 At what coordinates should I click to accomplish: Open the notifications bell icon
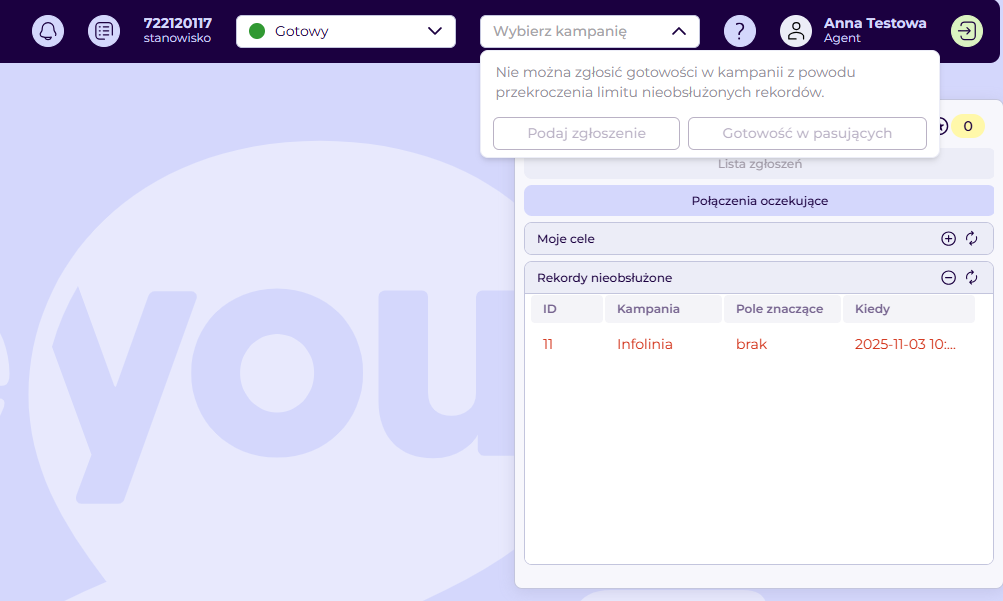coord(48,31)
